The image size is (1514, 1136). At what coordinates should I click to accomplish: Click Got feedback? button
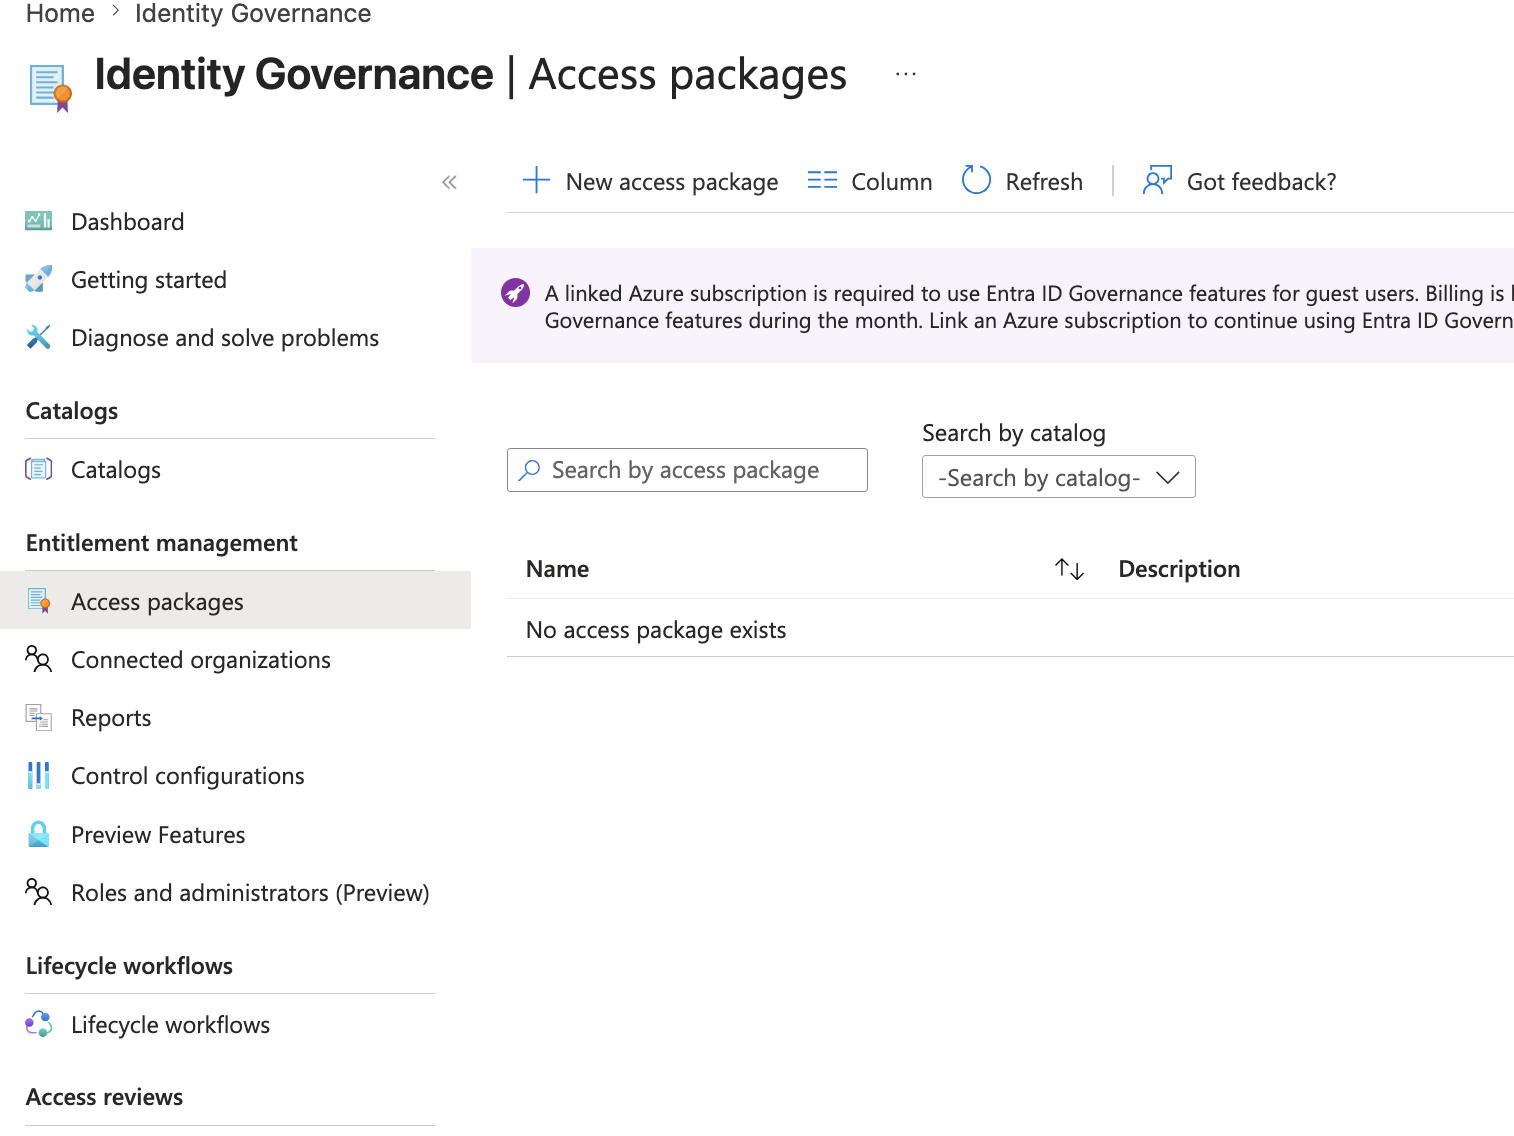pos(1240,181)
